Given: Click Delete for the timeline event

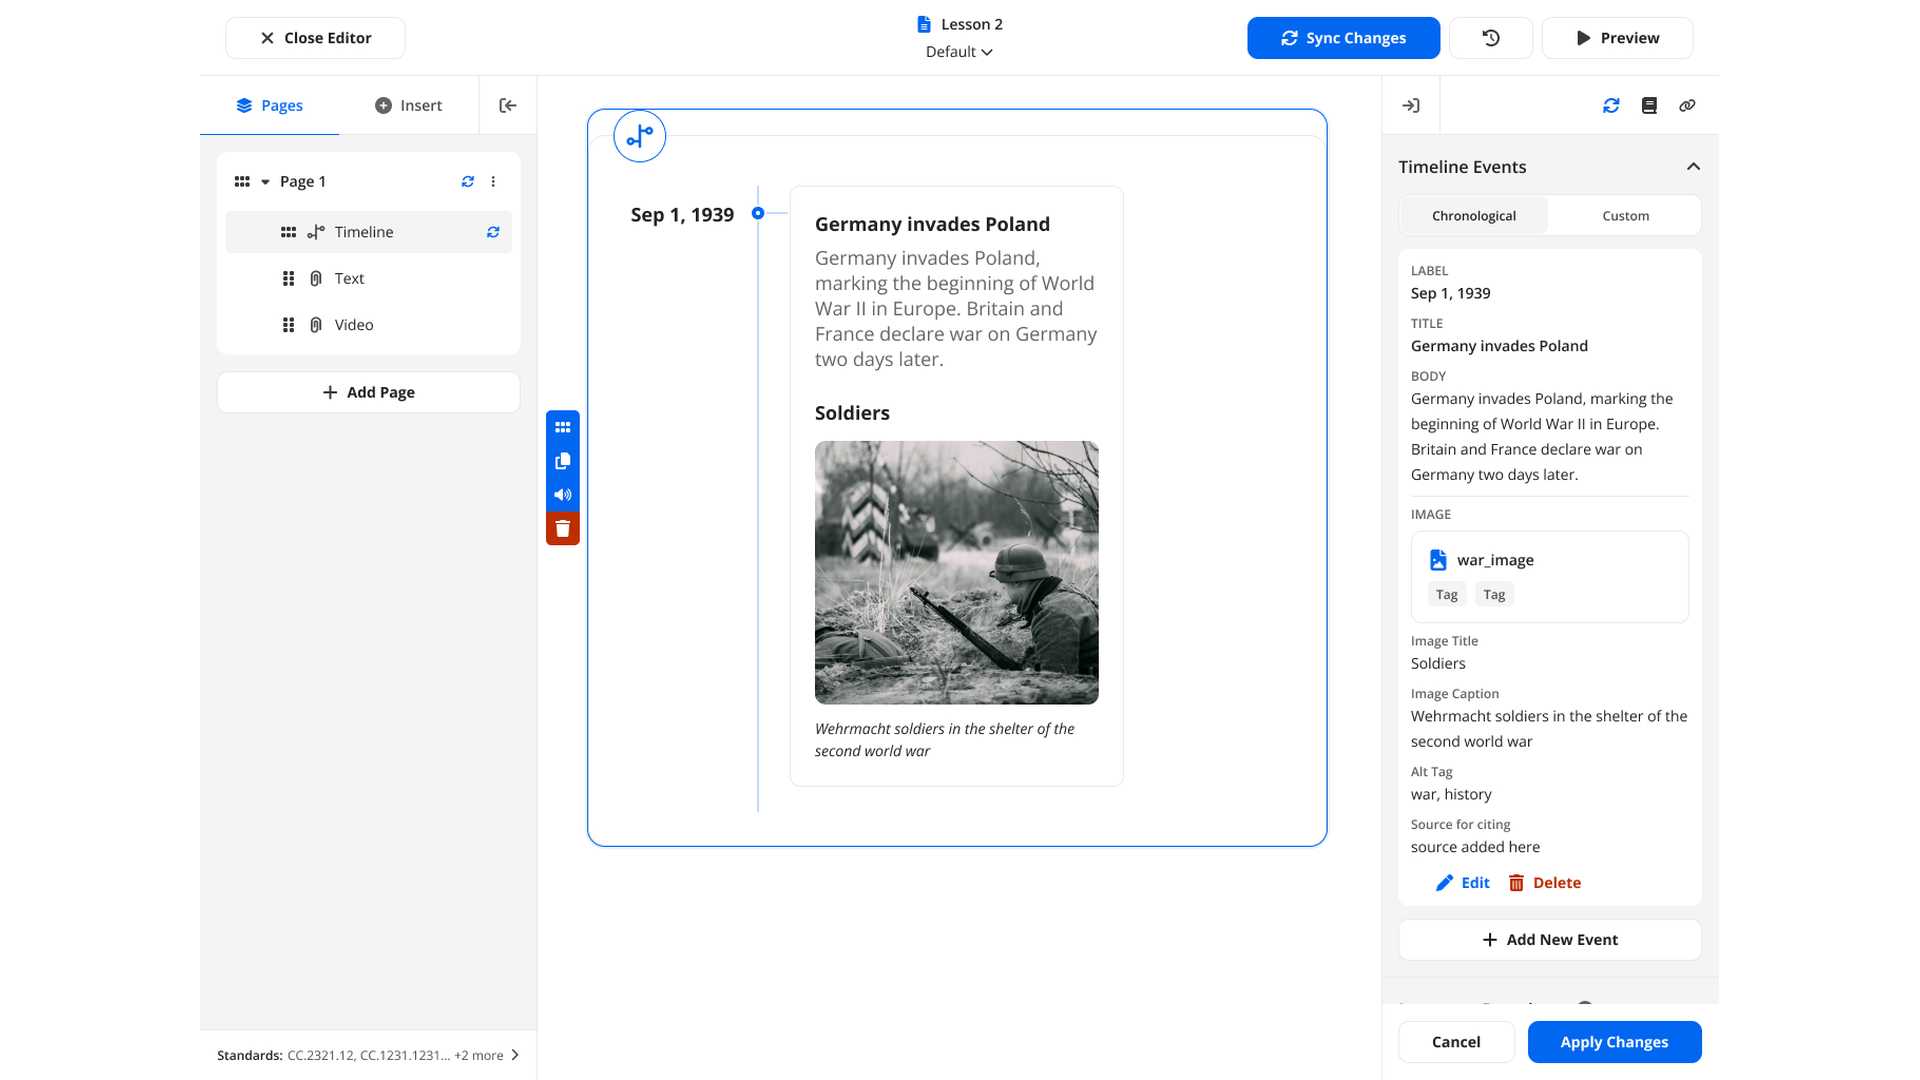Looking at the screenshot, I should tap(1545, 883).
